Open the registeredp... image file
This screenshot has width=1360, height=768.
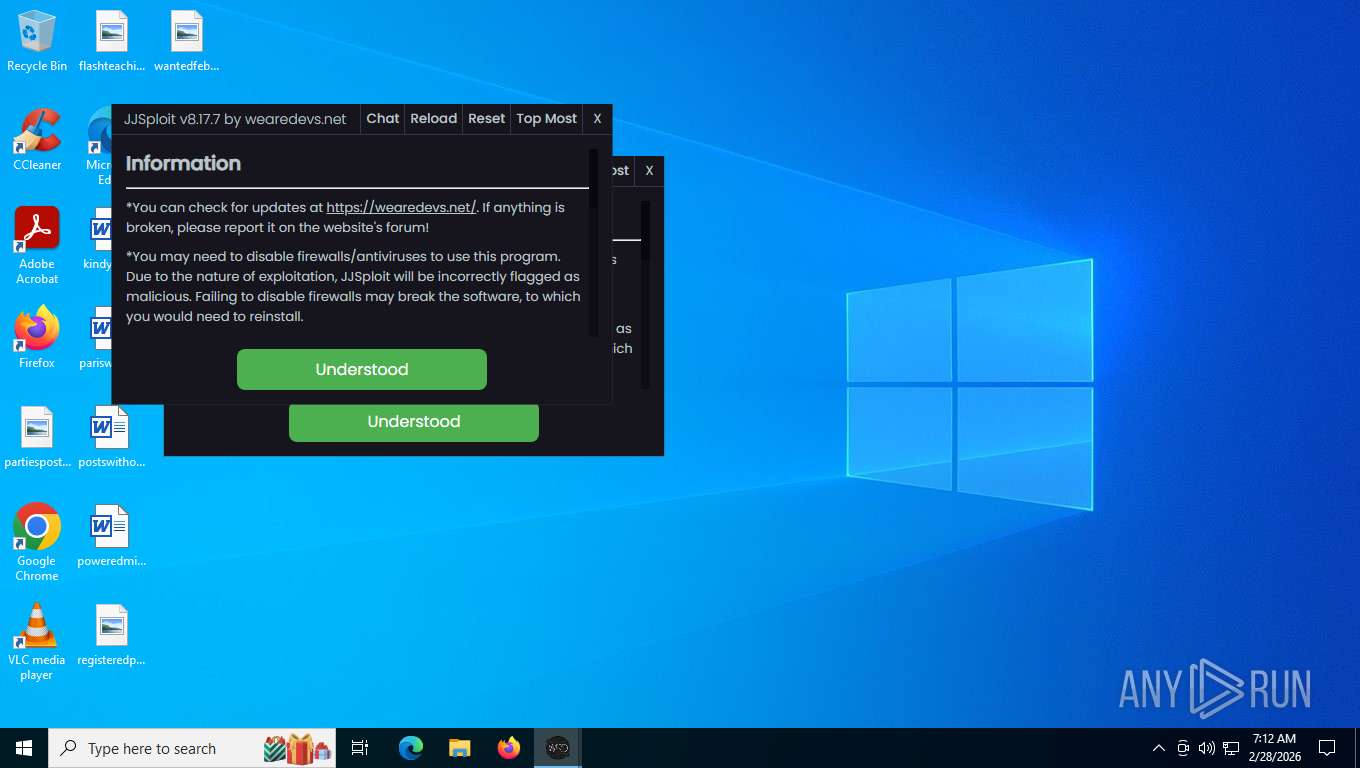112,635
